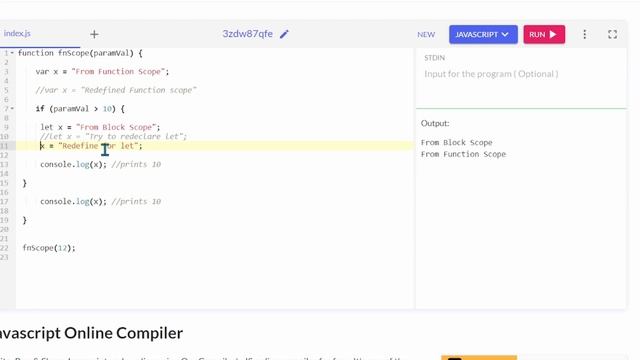Click commented 'Try to redeclare let' line
This screenshot has height=360, width=640.
point(113,136)
